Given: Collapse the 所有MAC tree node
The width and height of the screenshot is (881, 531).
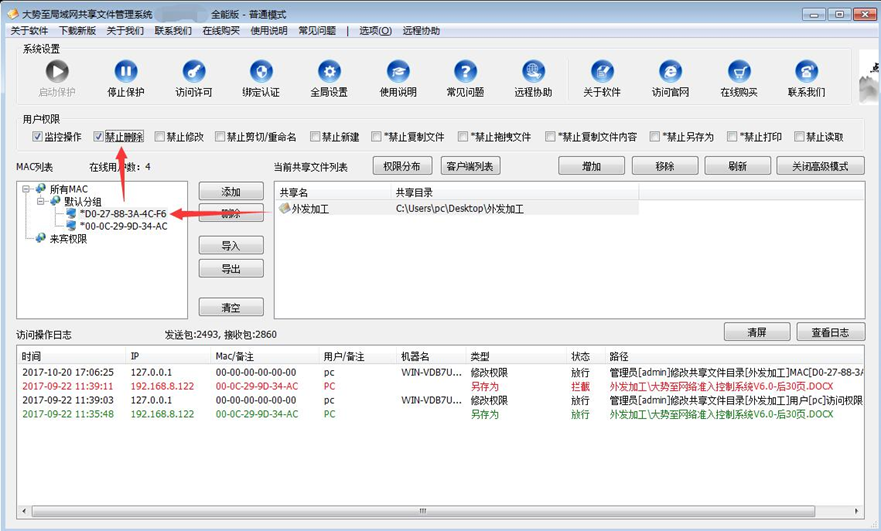Looking at the screenshot, I should pos(26,189).
